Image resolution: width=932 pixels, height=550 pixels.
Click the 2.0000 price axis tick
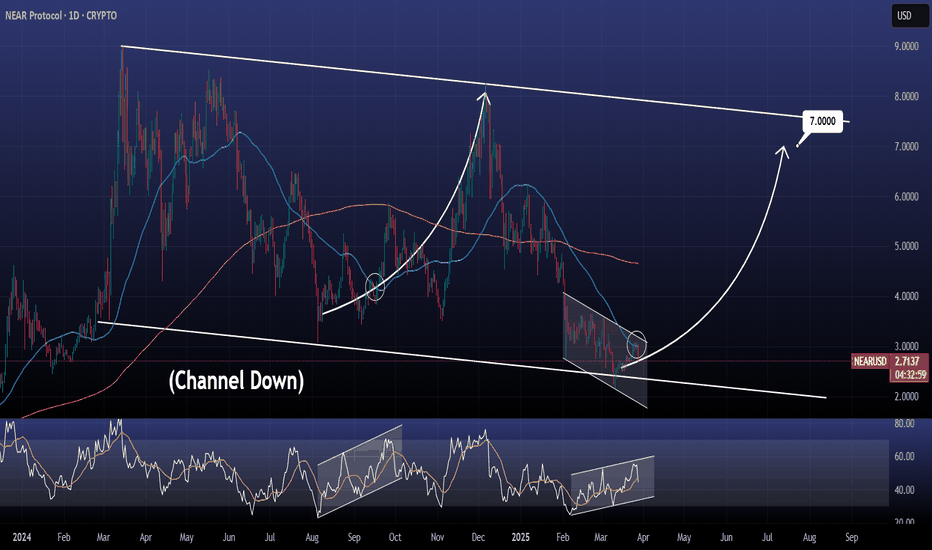tap(906, 397)
